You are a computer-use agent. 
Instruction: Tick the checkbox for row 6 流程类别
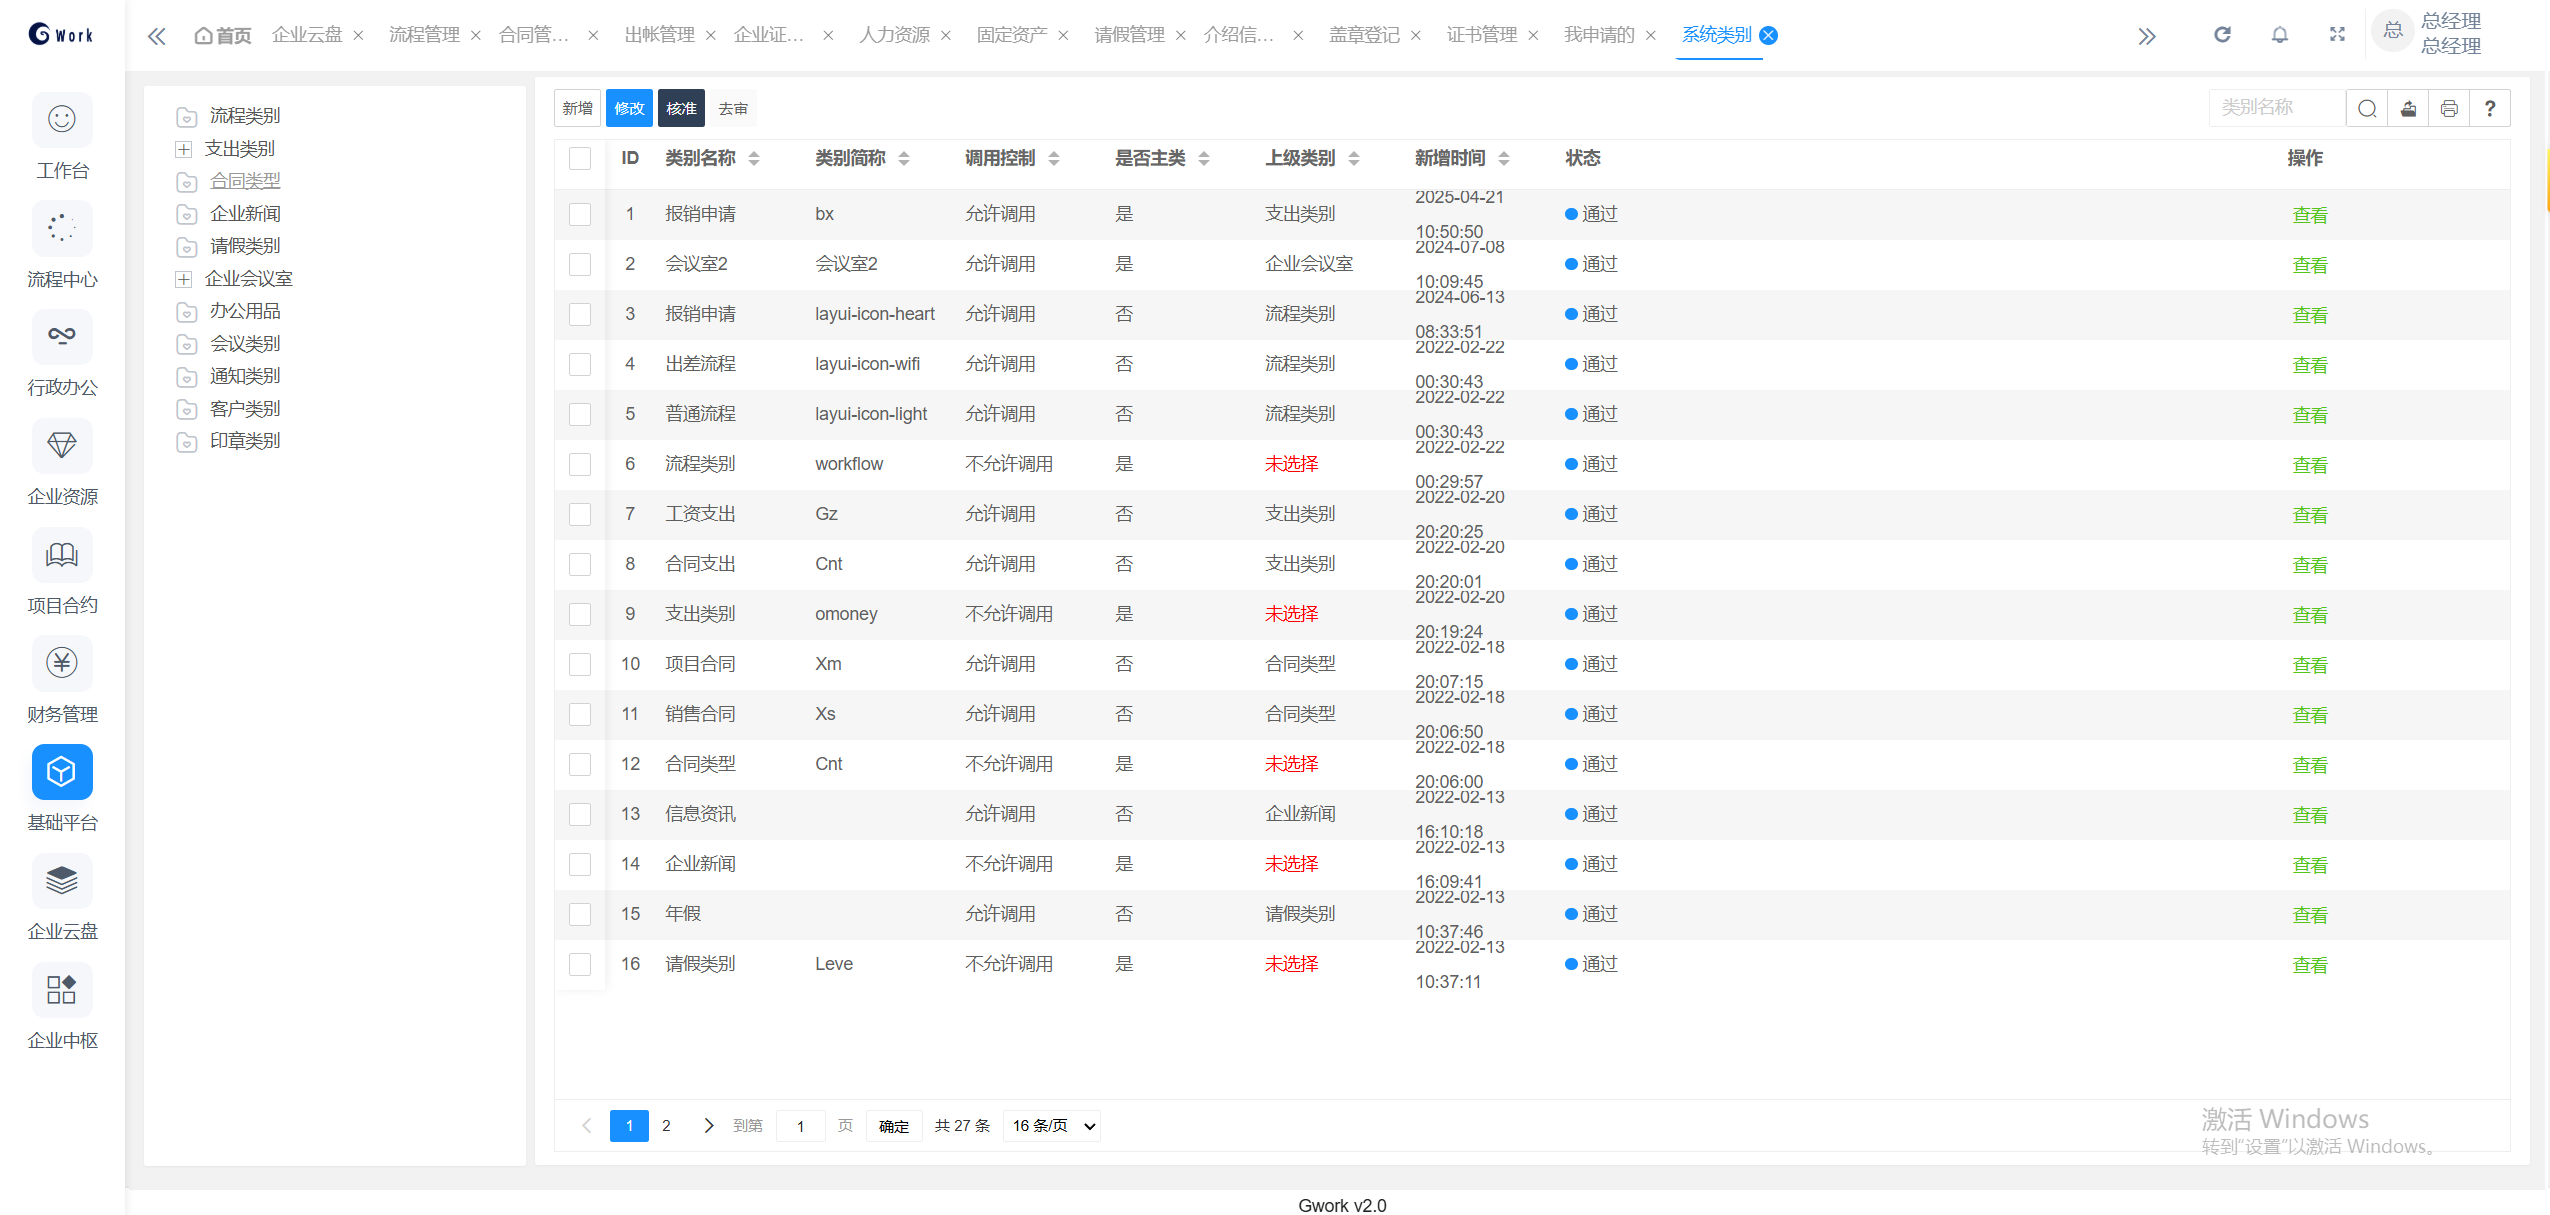click(x=580, y=464)
